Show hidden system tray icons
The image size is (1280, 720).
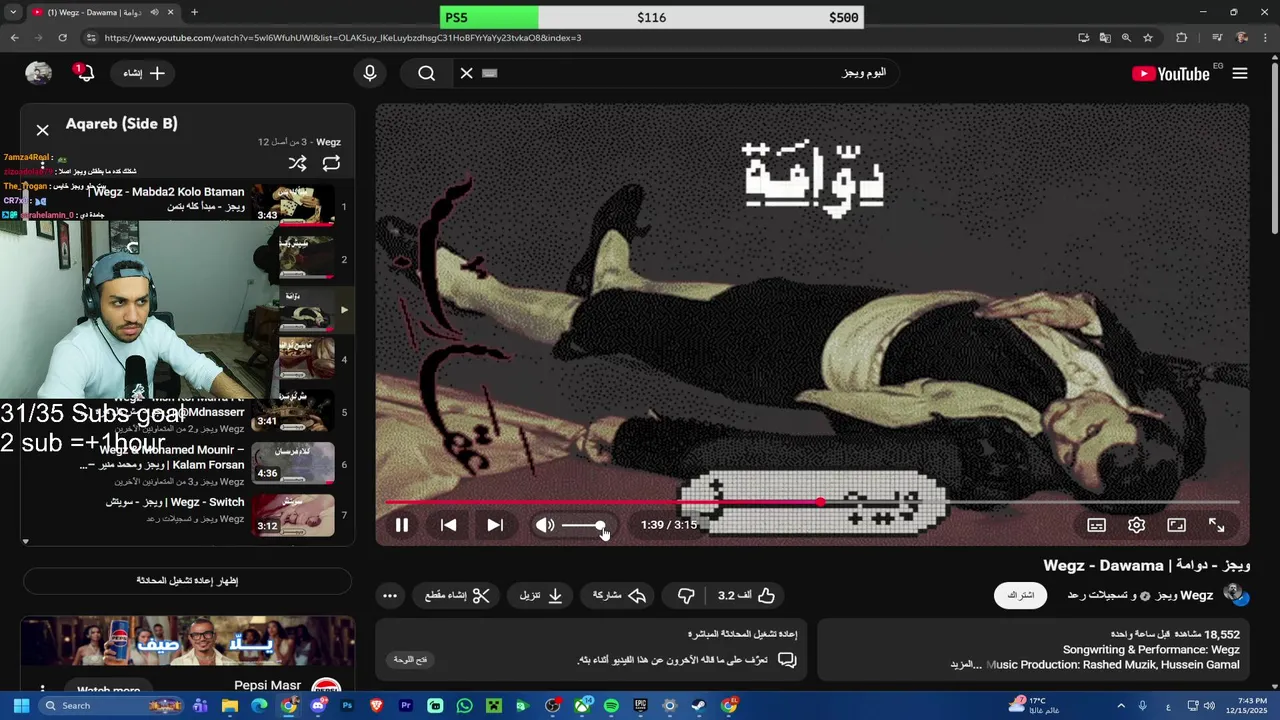[1121, 706]
